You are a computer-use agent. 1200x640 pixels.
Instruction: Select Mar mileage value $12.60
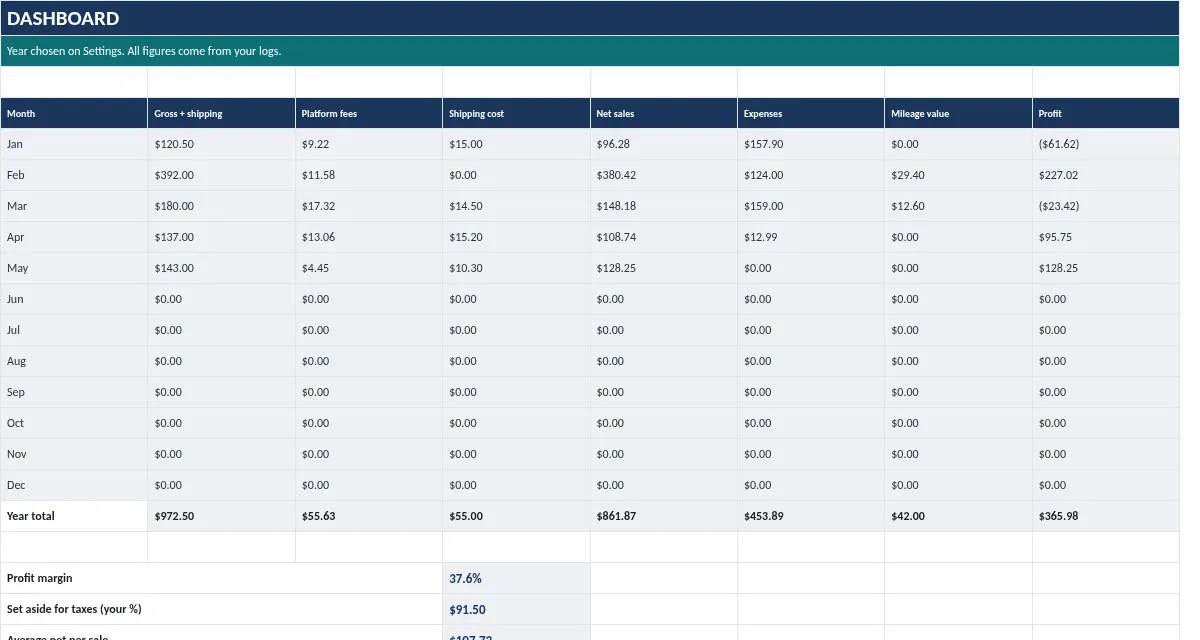958,206
